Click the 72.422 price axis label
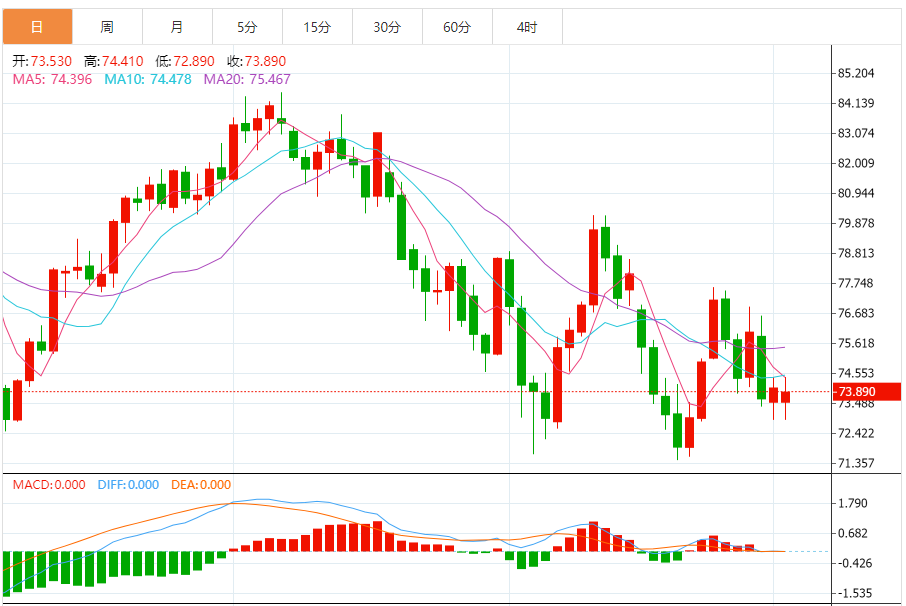The image size is (906, 606). (856, 433)
